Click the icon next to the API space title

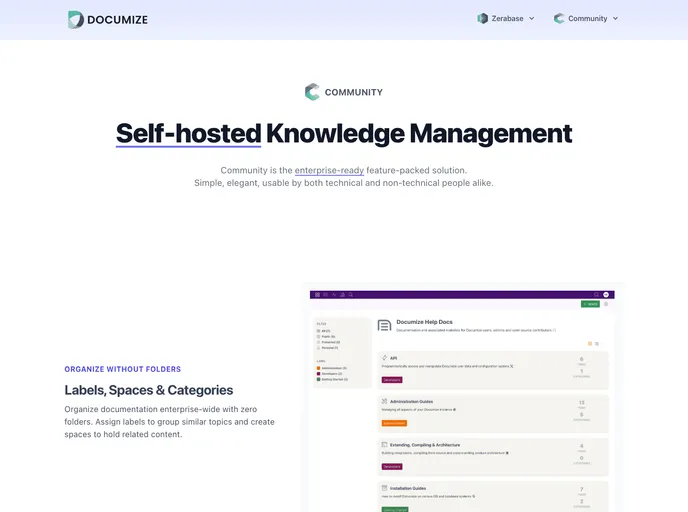(x=384, y=358)
